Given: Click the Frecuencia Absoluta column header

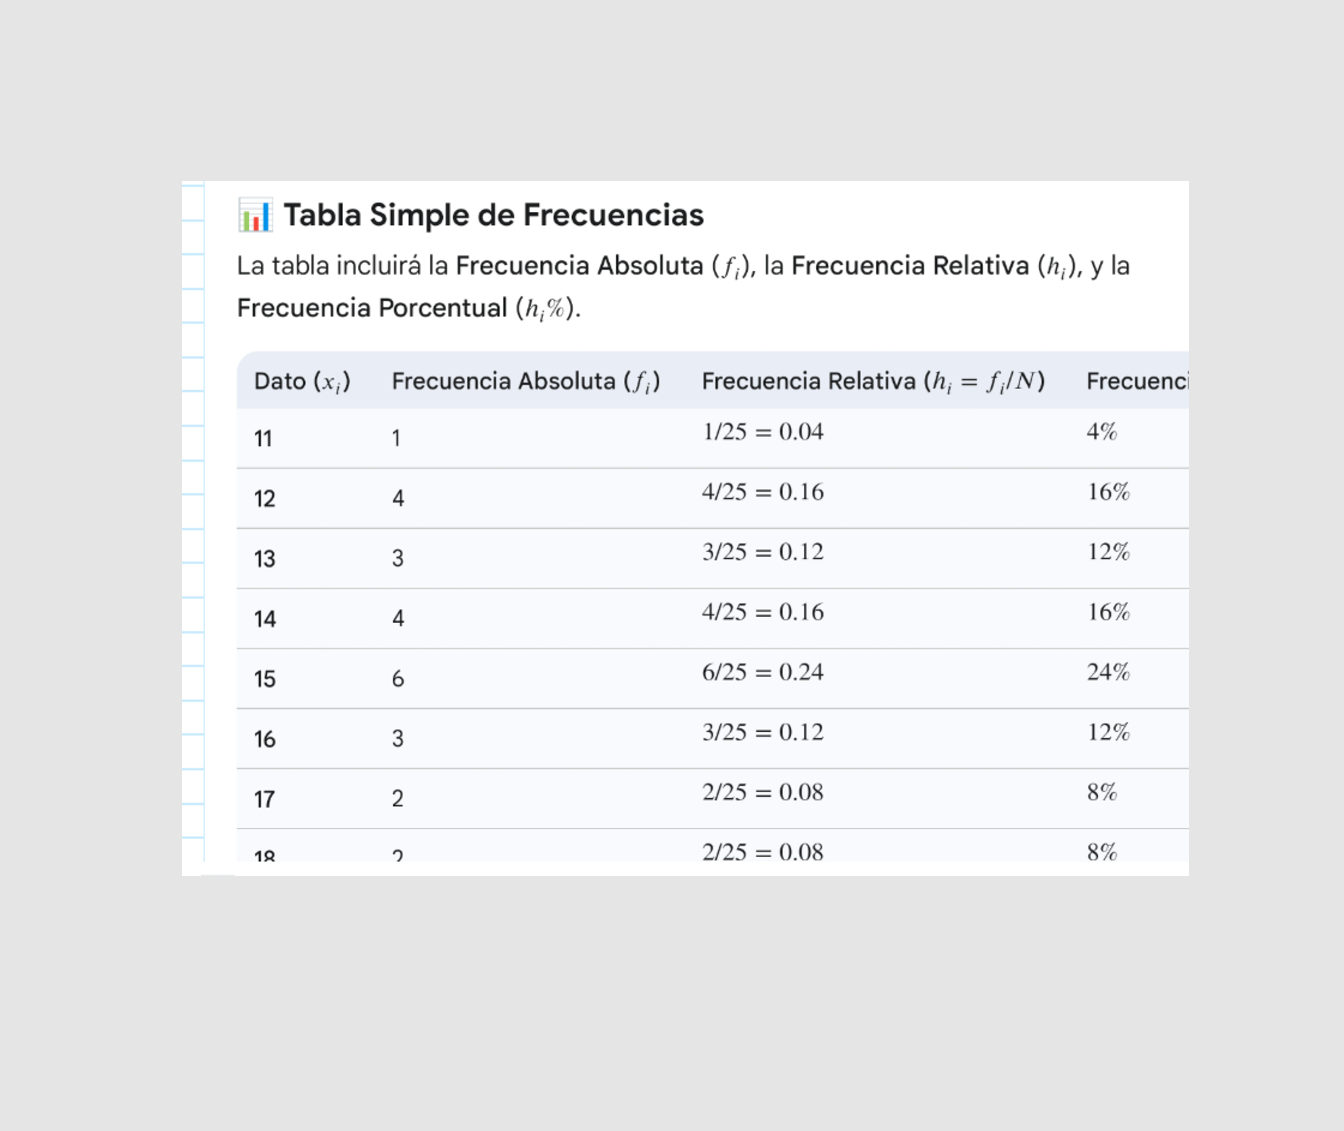Looking at the screenshot, I should tap(525, 381).
